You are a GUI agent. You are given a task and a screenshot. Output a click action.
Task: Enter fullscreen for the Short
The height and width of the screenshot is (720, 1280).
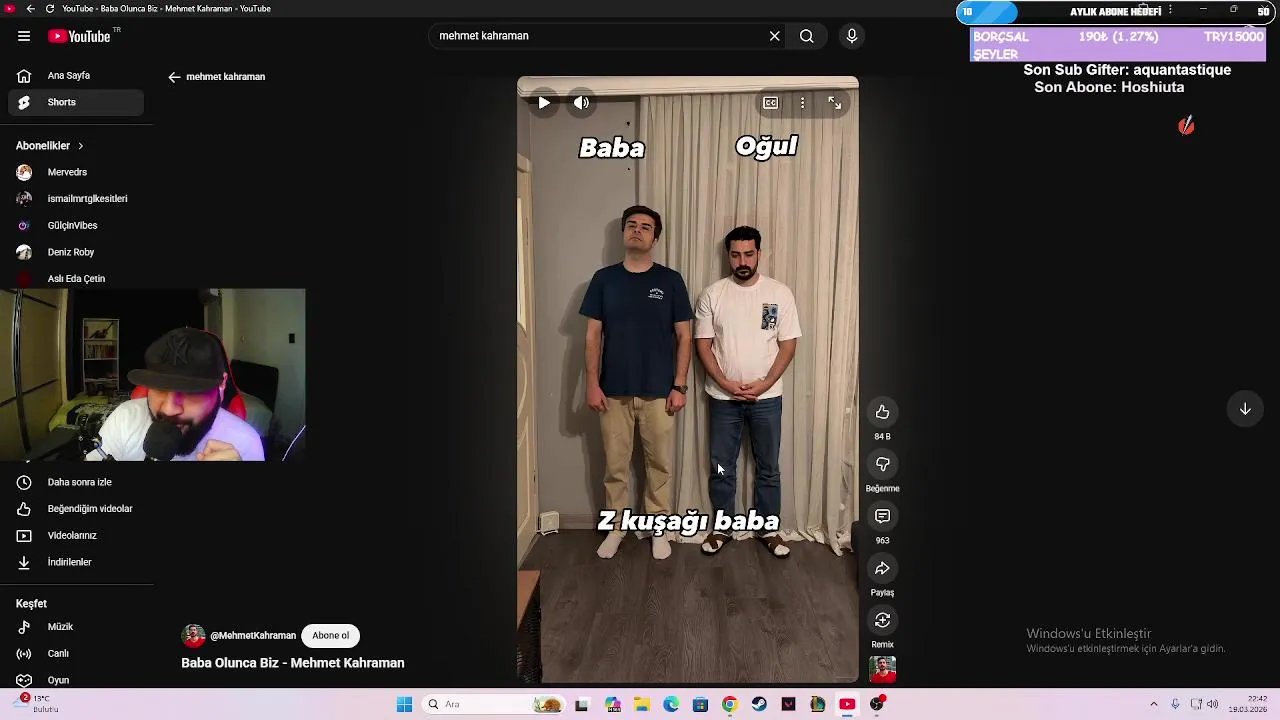coord(835,102)
